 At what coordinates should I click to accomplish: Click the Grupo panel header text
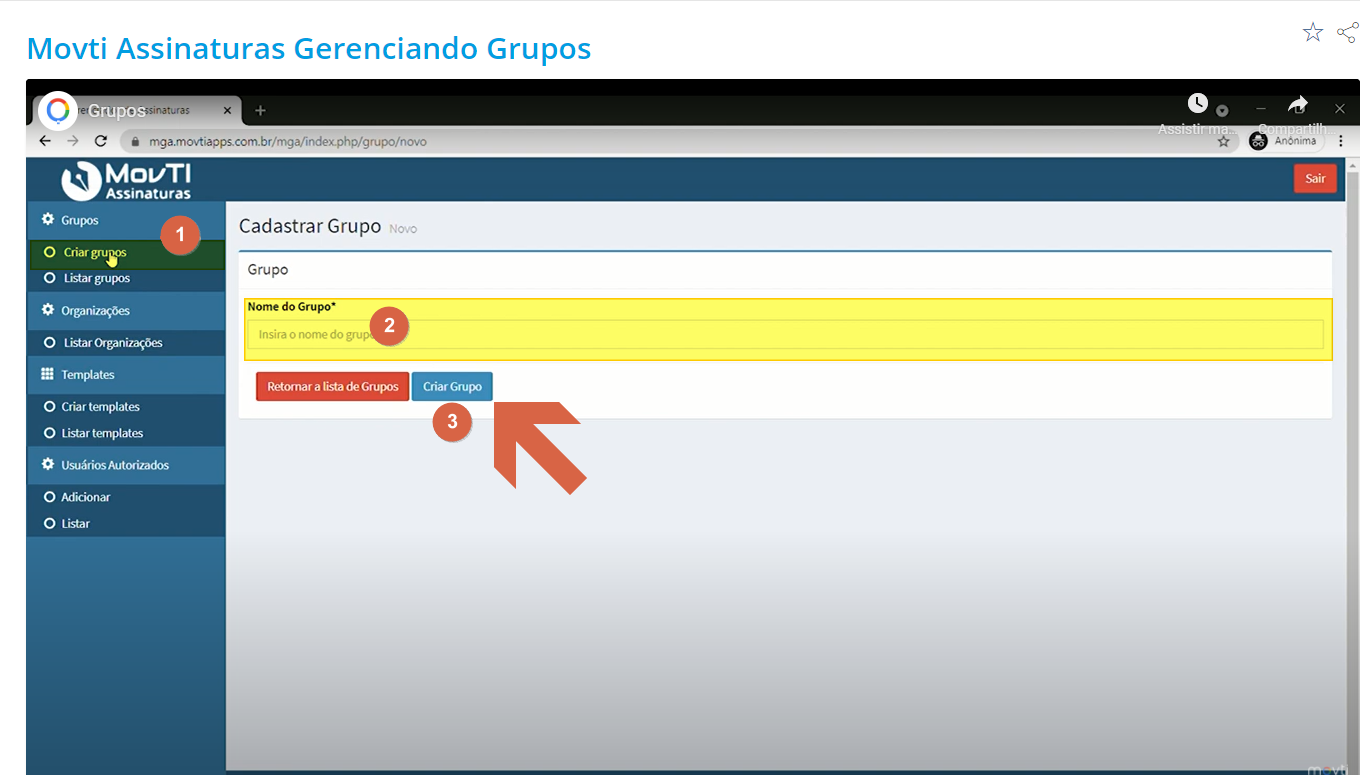coord(268,270)
